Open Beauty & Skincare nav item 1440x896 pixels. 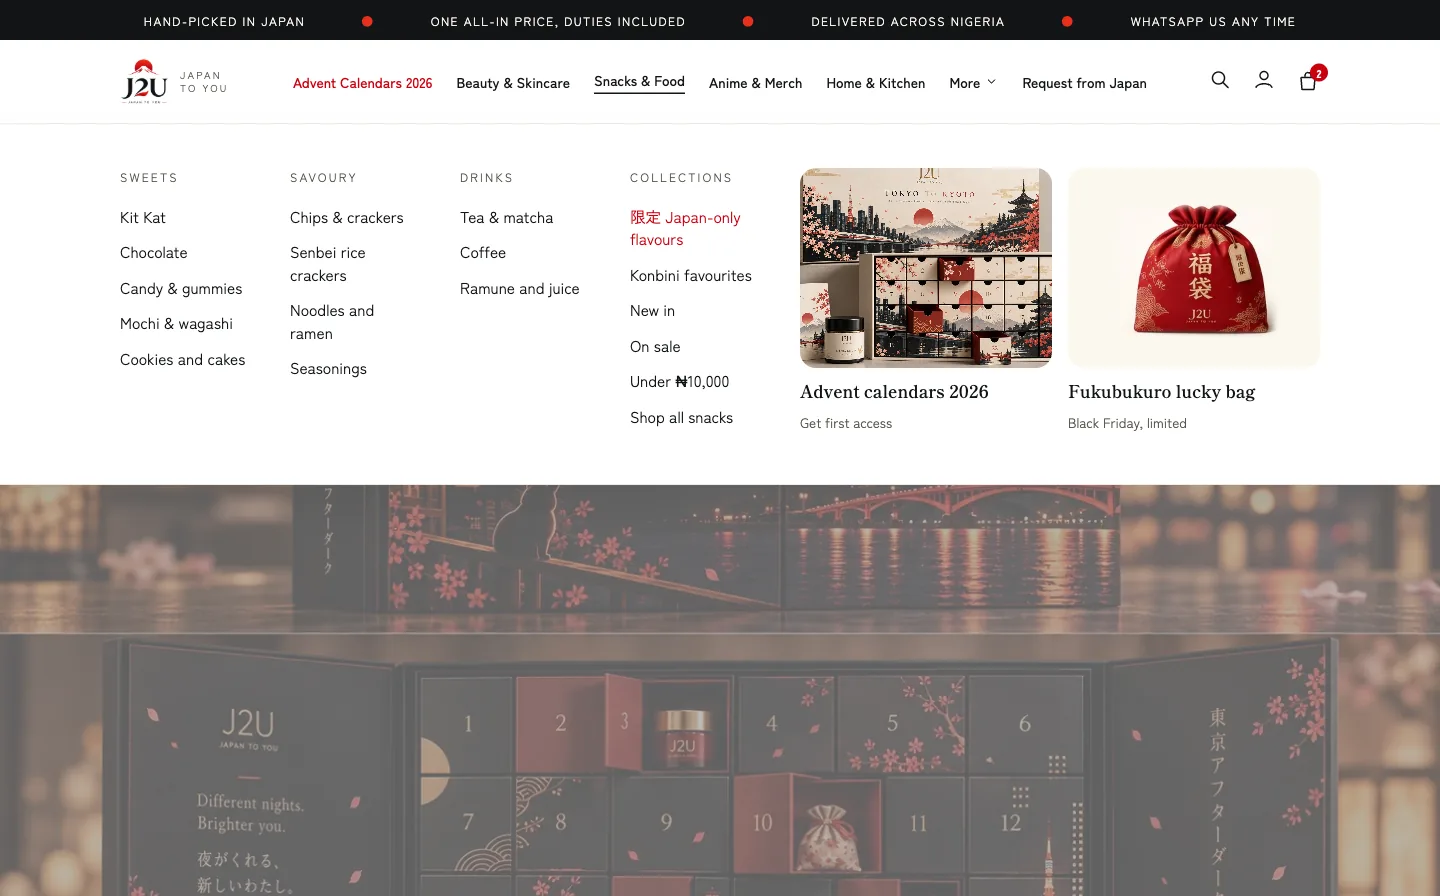click(513, 83)
